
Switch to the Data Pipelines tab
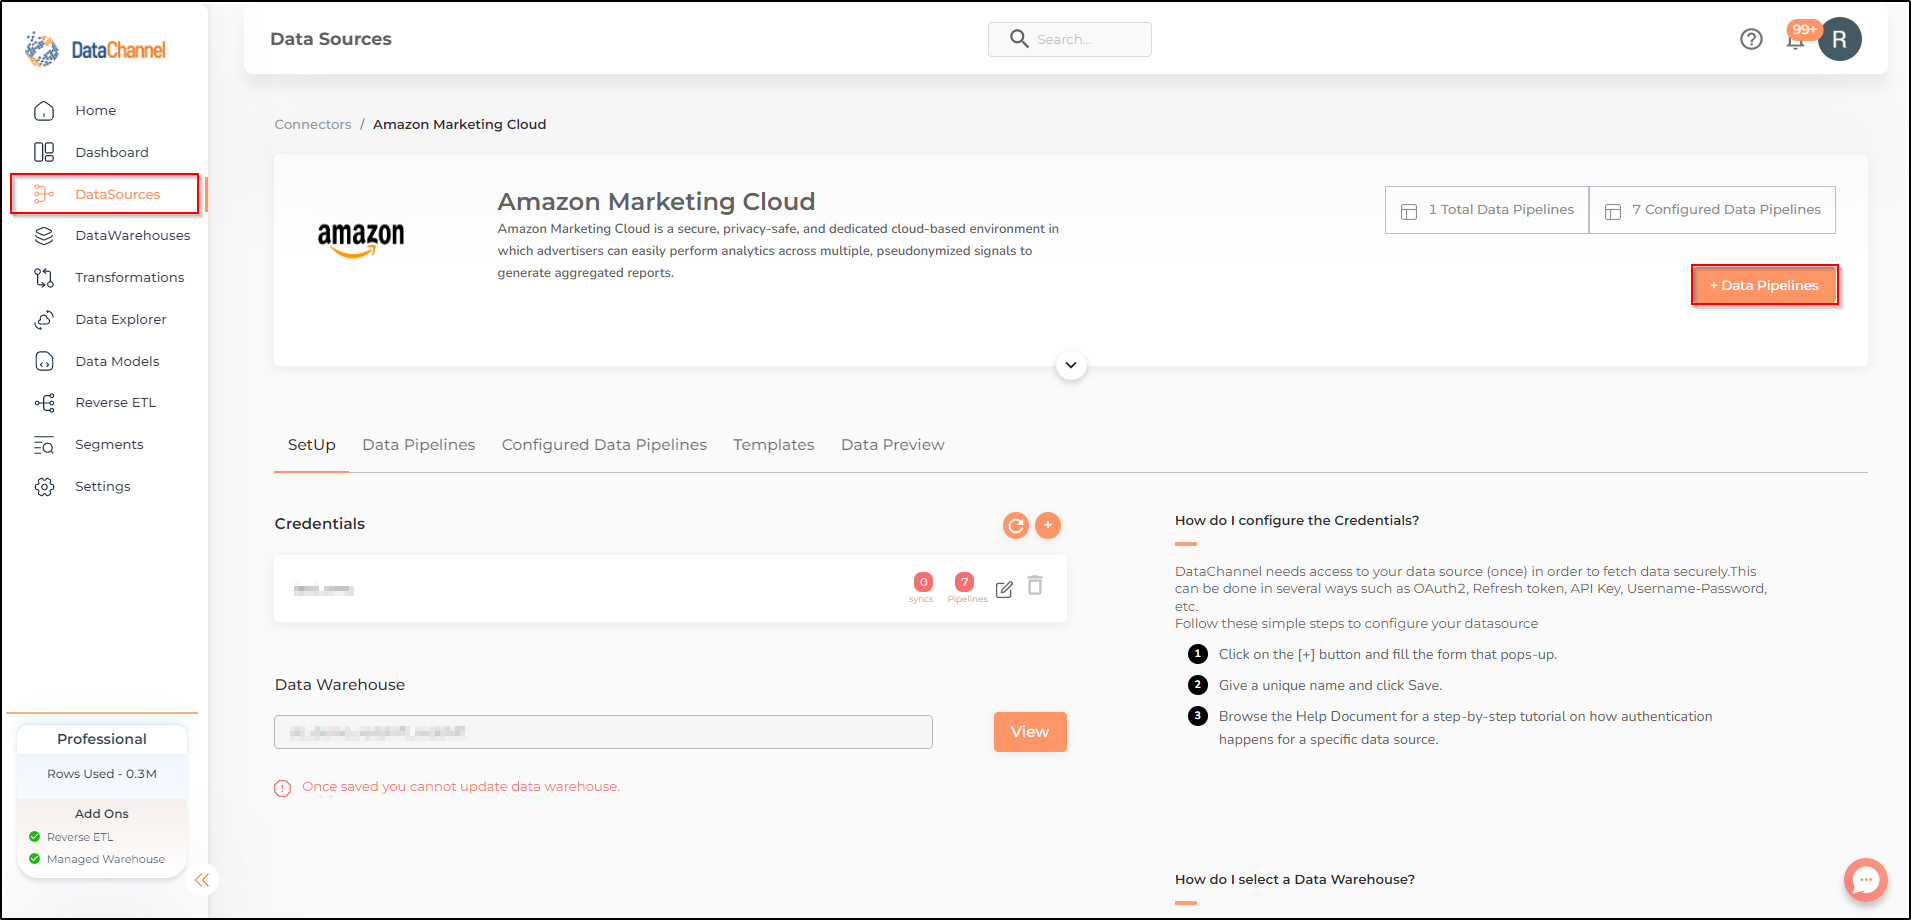tap(419, 445)
